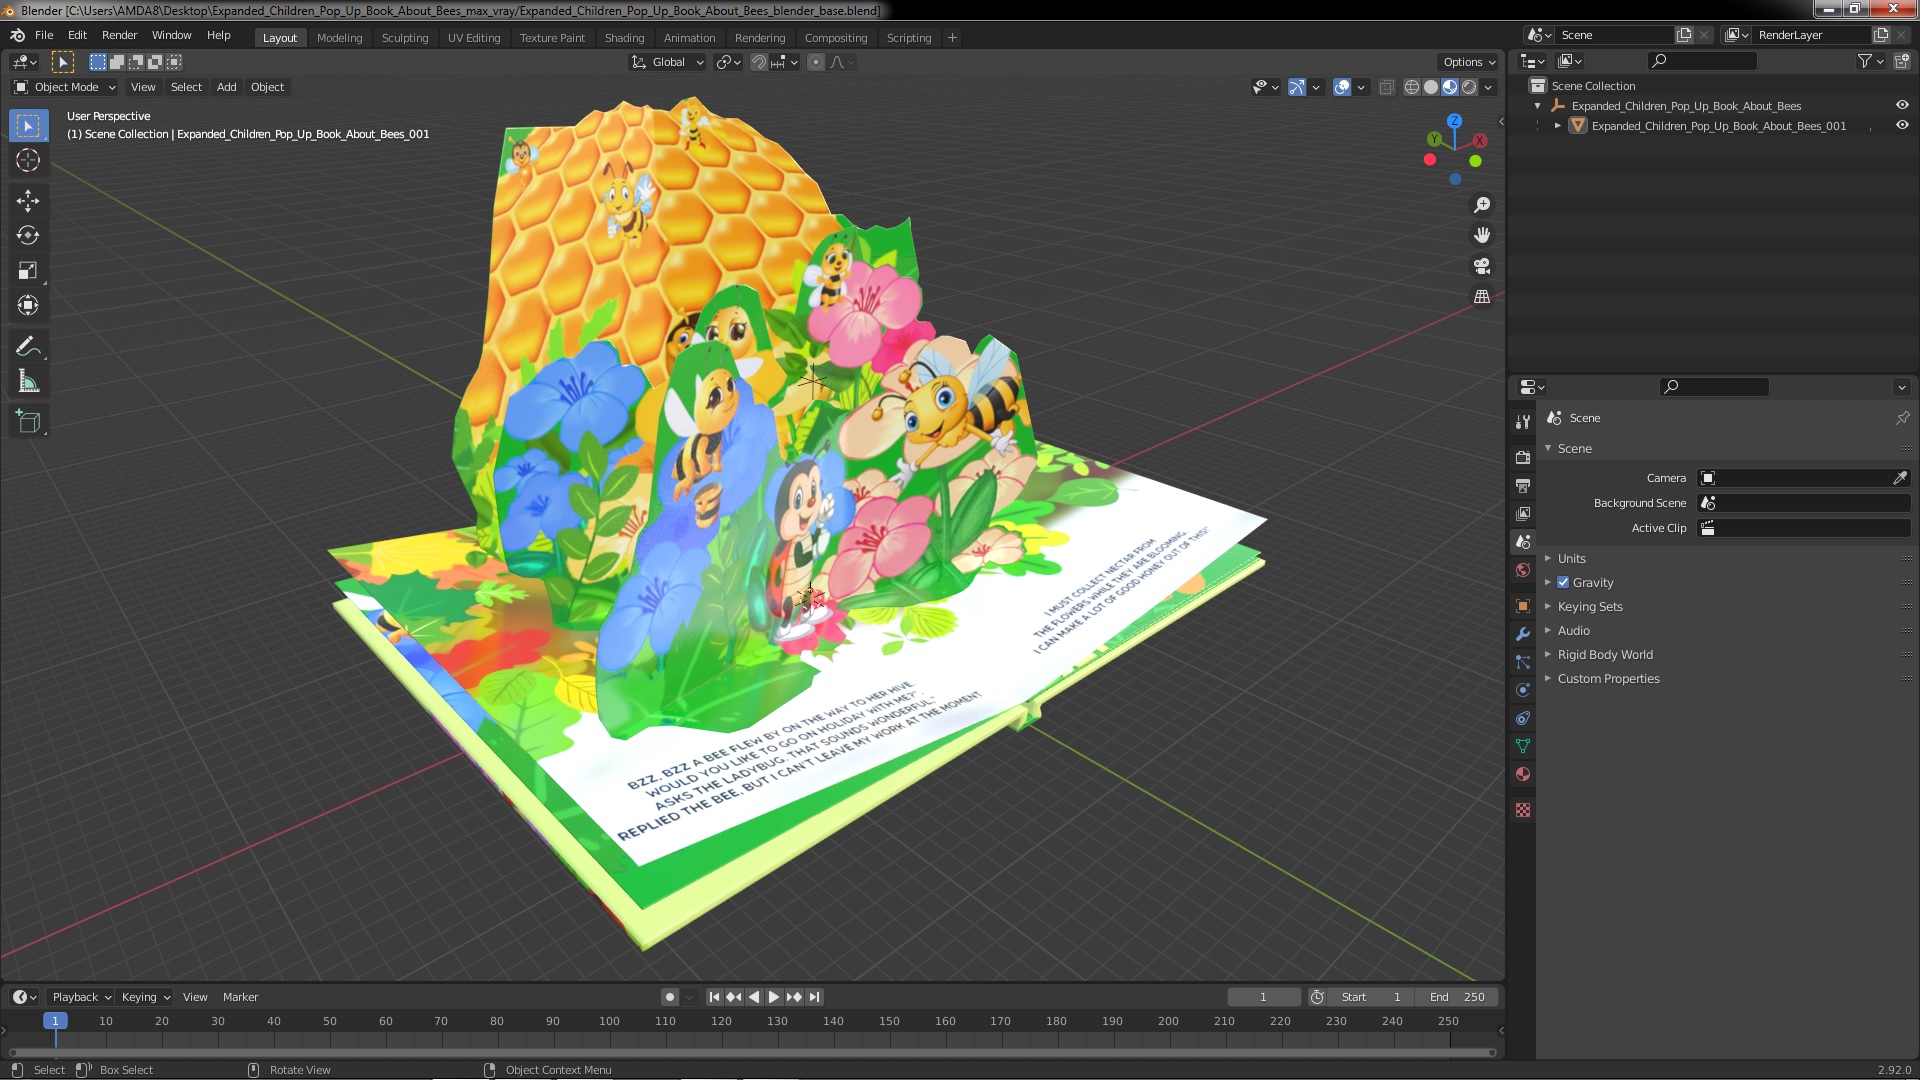1920x1080 pixels.
Task: Open the Physics properties tab
Action: [x=1523, y=690]
